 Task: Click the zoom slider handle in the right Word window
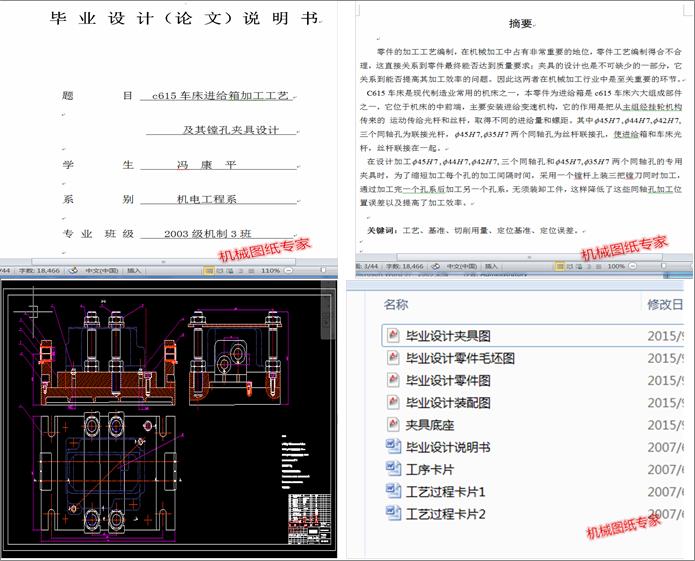pos(664,266)
